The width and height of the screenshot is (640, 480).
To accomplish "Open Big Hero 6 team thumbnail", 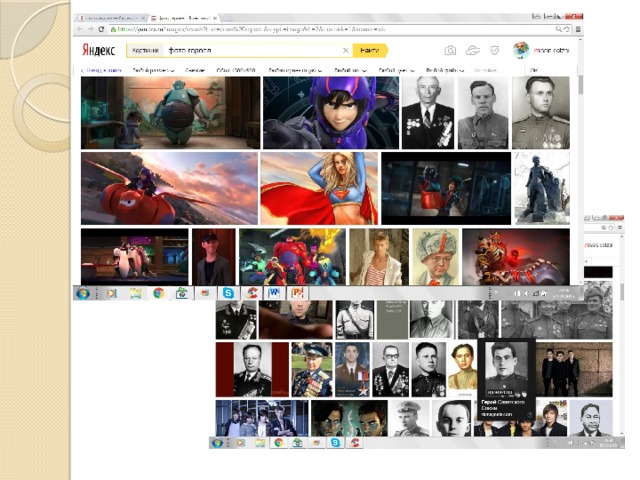I will [292, 257].
